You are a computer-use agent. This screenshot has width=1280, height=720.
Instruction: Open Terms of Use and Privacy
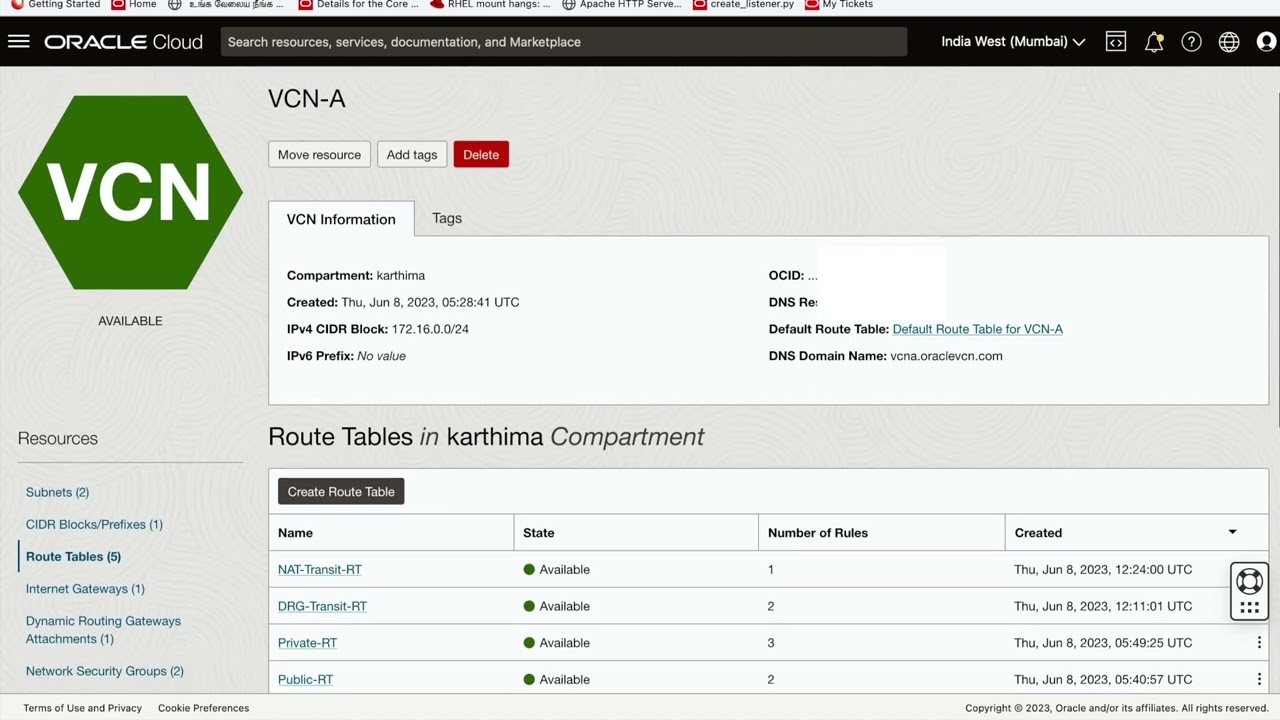83,708
